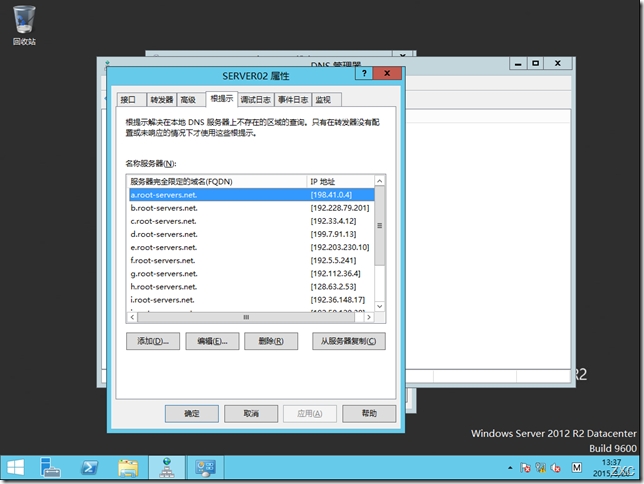Click the network status tray icon

[540, 468]
